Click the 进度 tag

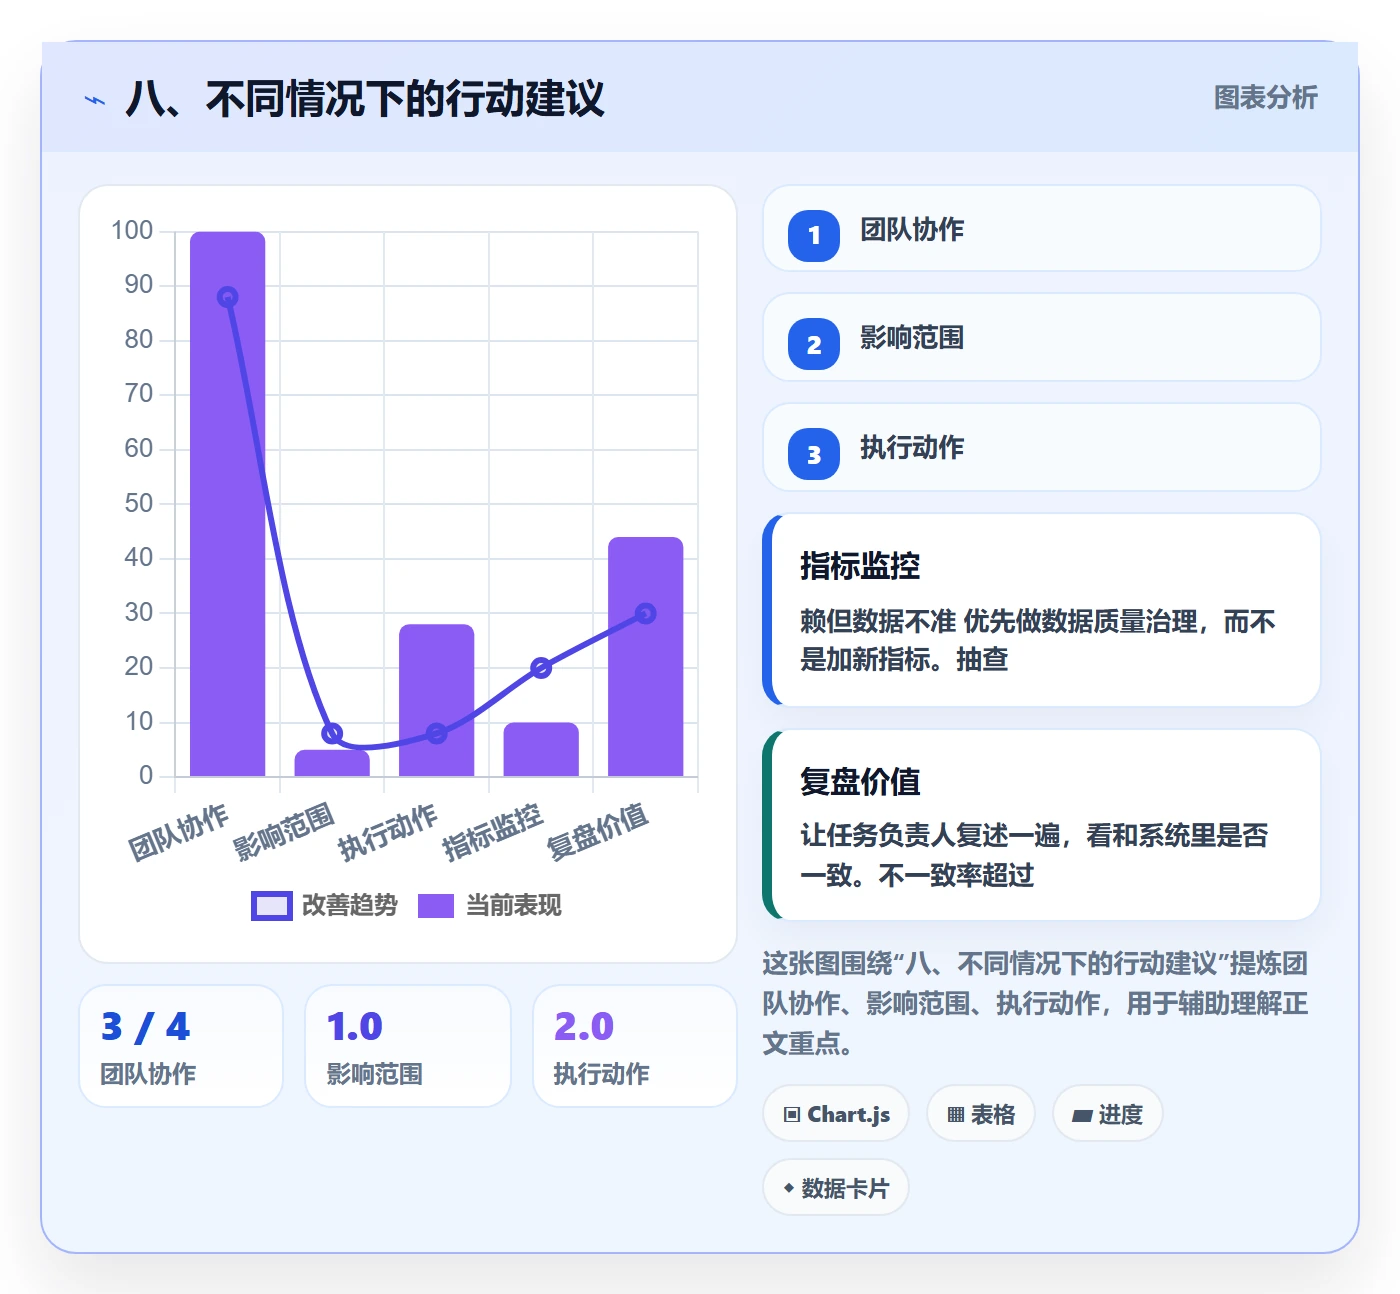tap(1108, 1114)
